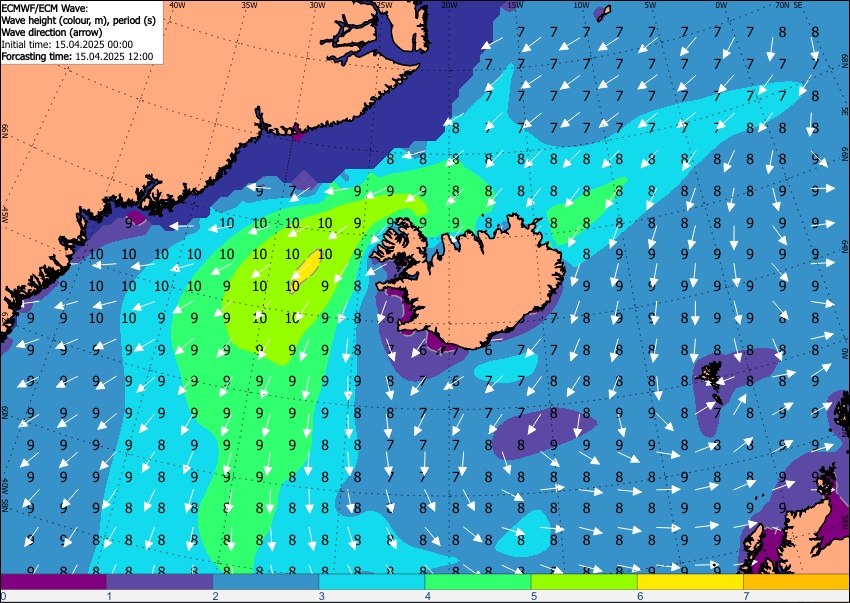Click the 35W longitude label at top
This screenshot has height=603, width=850.
pos(249,5)
